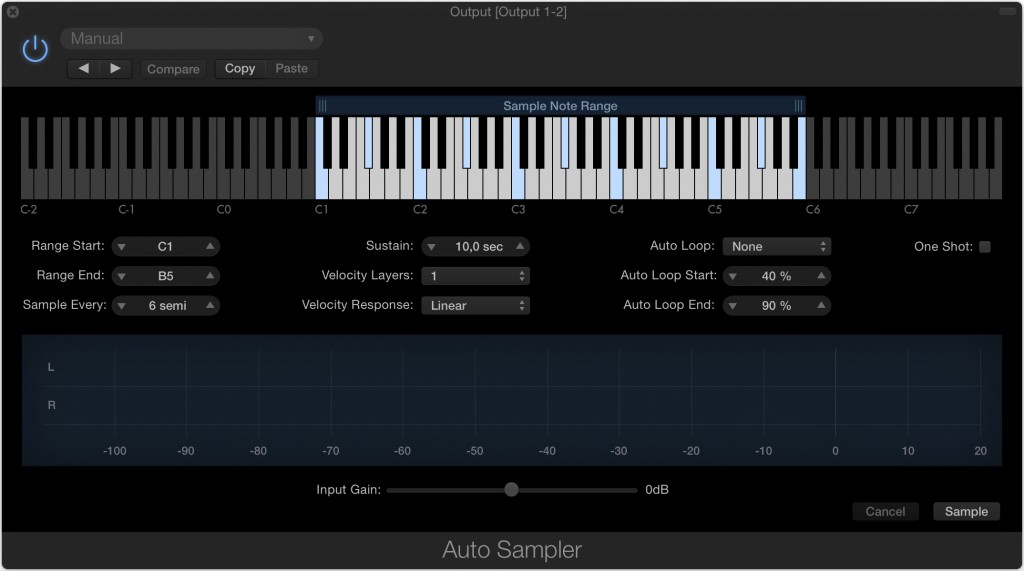Click the highlighted C3 piano key
Image resolution: width=1024 pixels, height=571 pixels.
point(518,183)
